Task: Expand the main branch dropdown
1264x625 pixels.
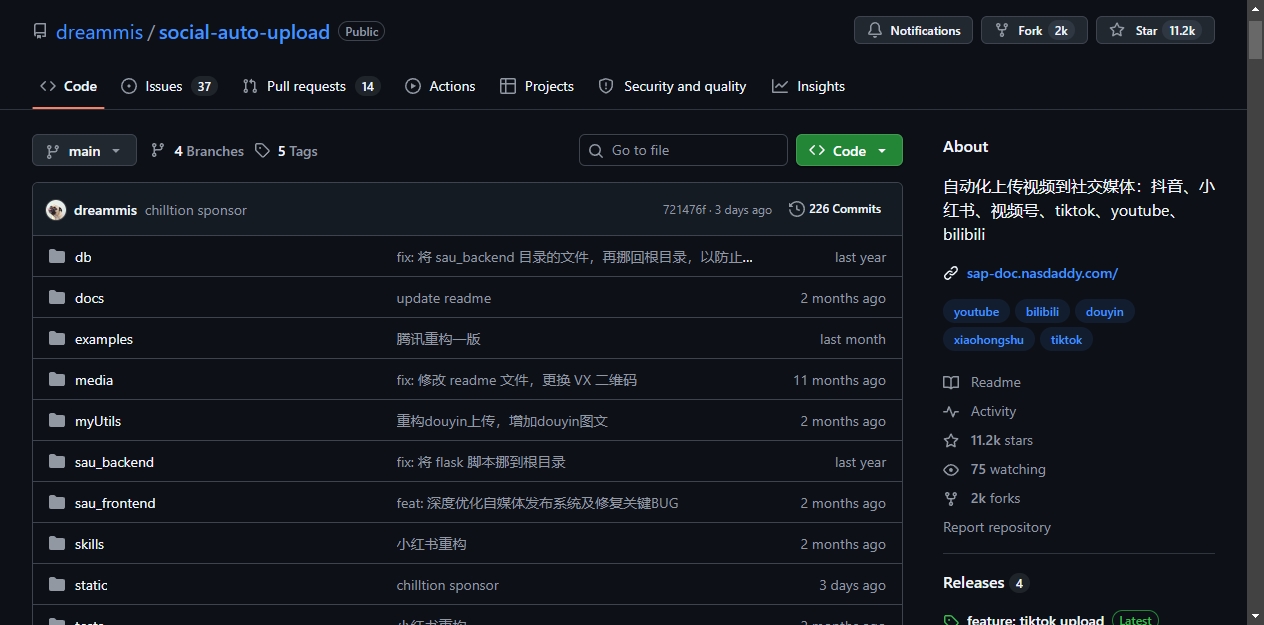Action: (84, 150)
